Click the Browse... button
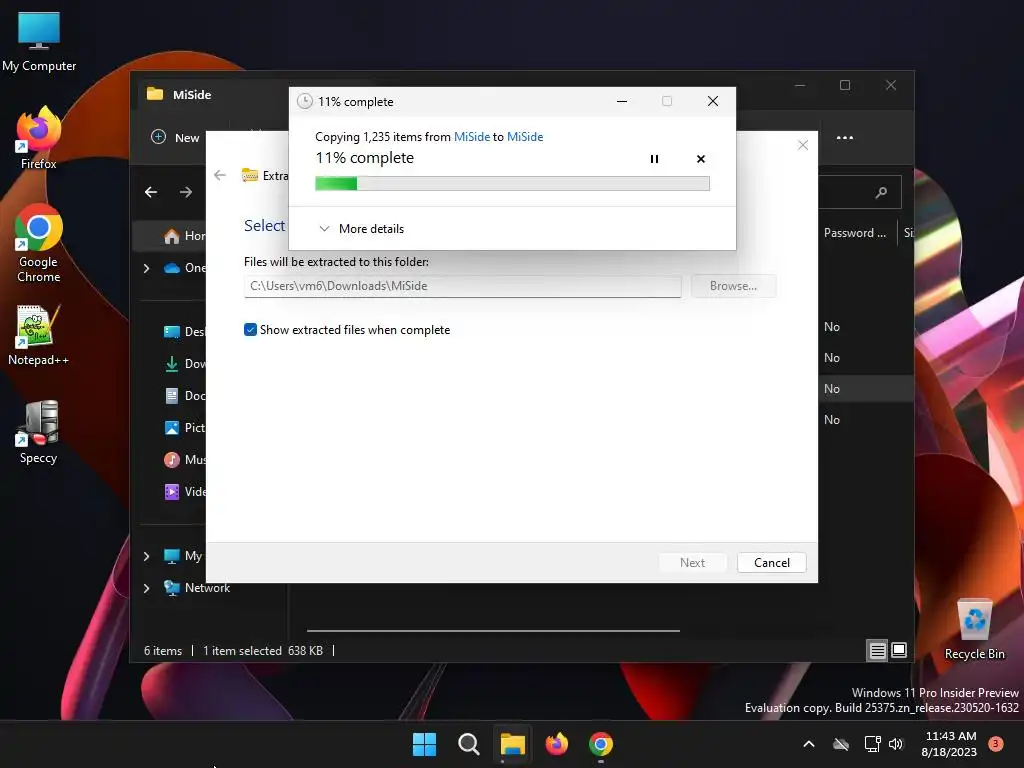 point(733,286)
